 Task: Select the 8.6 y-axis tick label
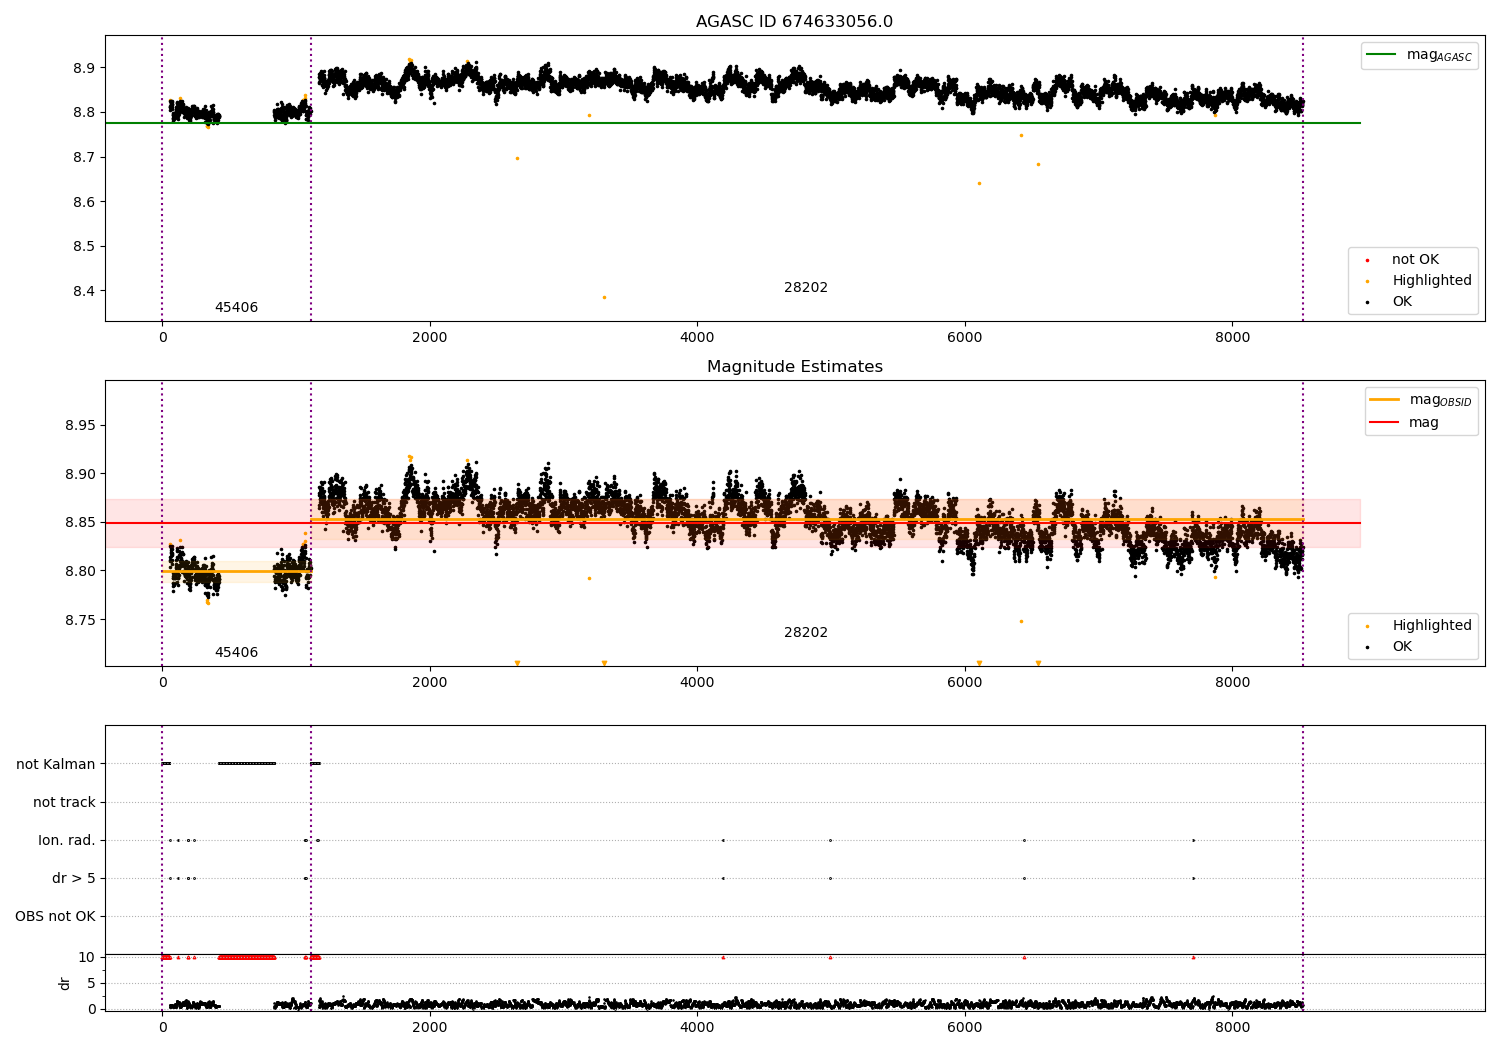(83, 202)
